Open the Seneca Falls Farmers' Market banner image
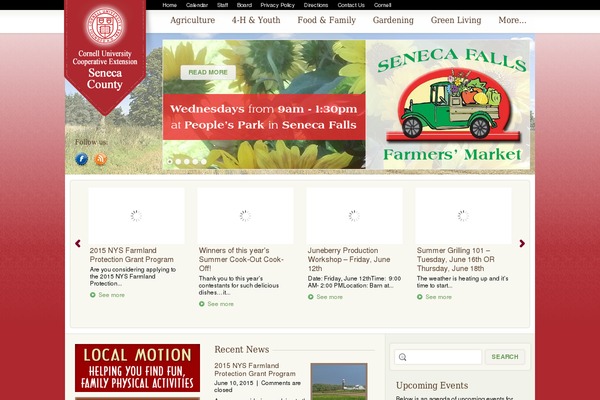Screen dimensions: 600x400 448,104
